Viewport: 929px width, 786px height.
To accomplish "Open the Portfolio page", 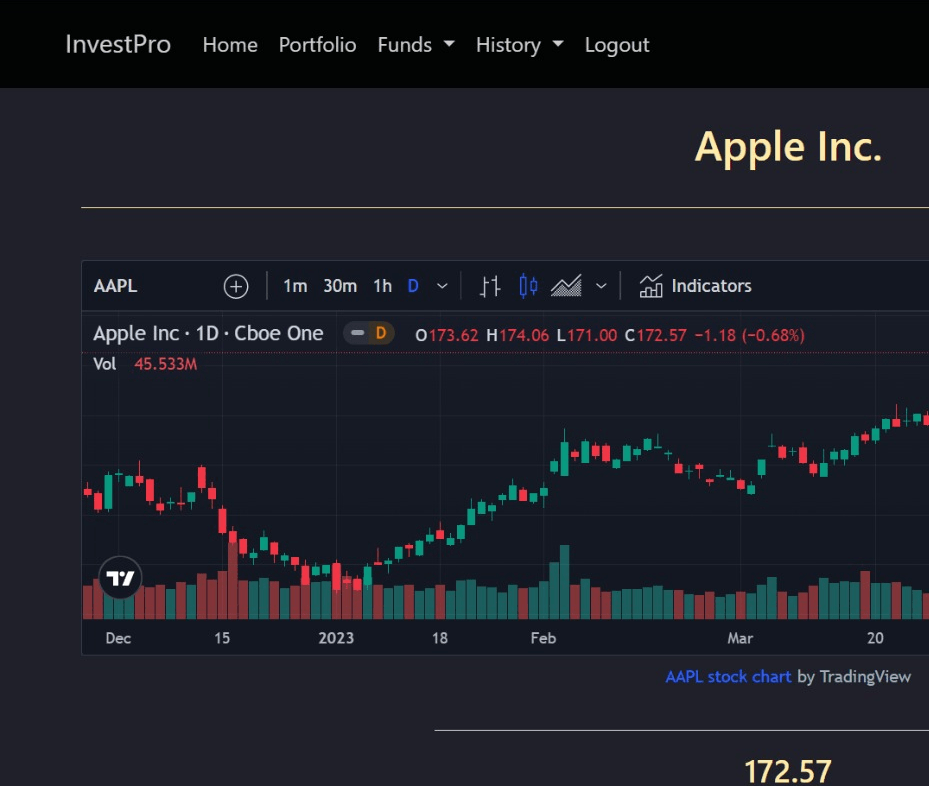I will point(318,45).
